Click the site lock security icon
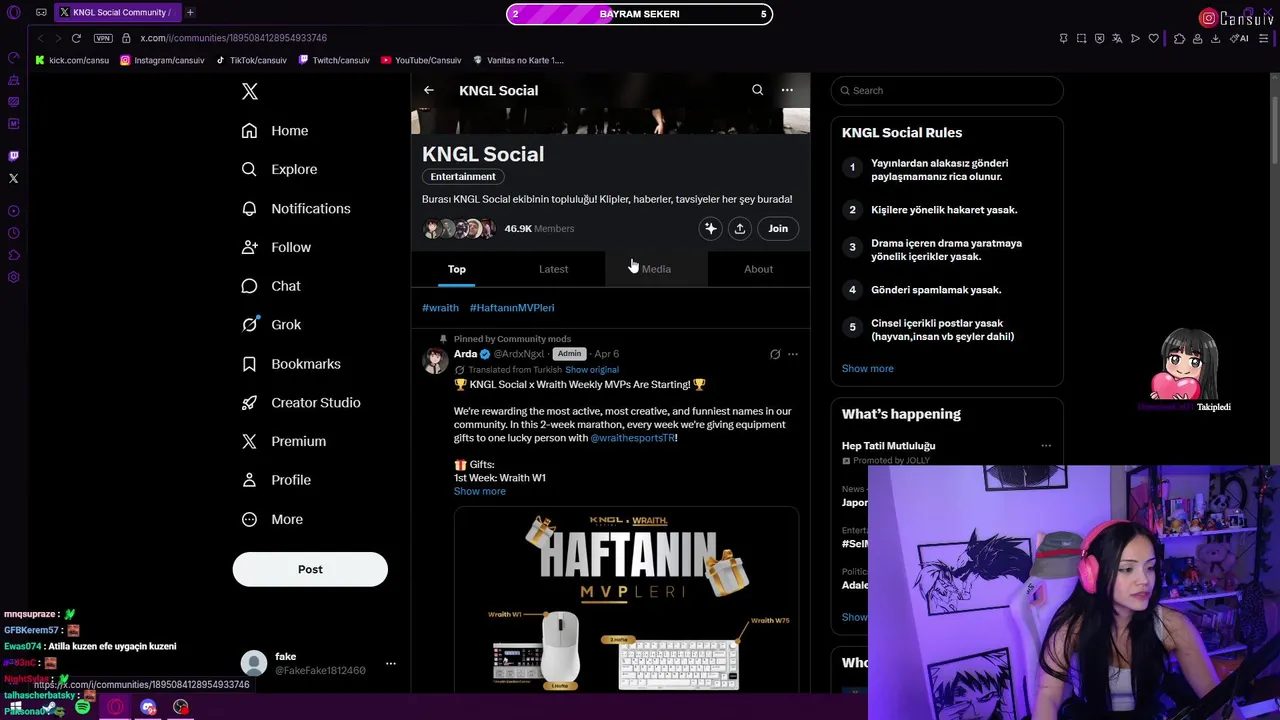This screenshot has height=720, width=1280. click(127, 38)
